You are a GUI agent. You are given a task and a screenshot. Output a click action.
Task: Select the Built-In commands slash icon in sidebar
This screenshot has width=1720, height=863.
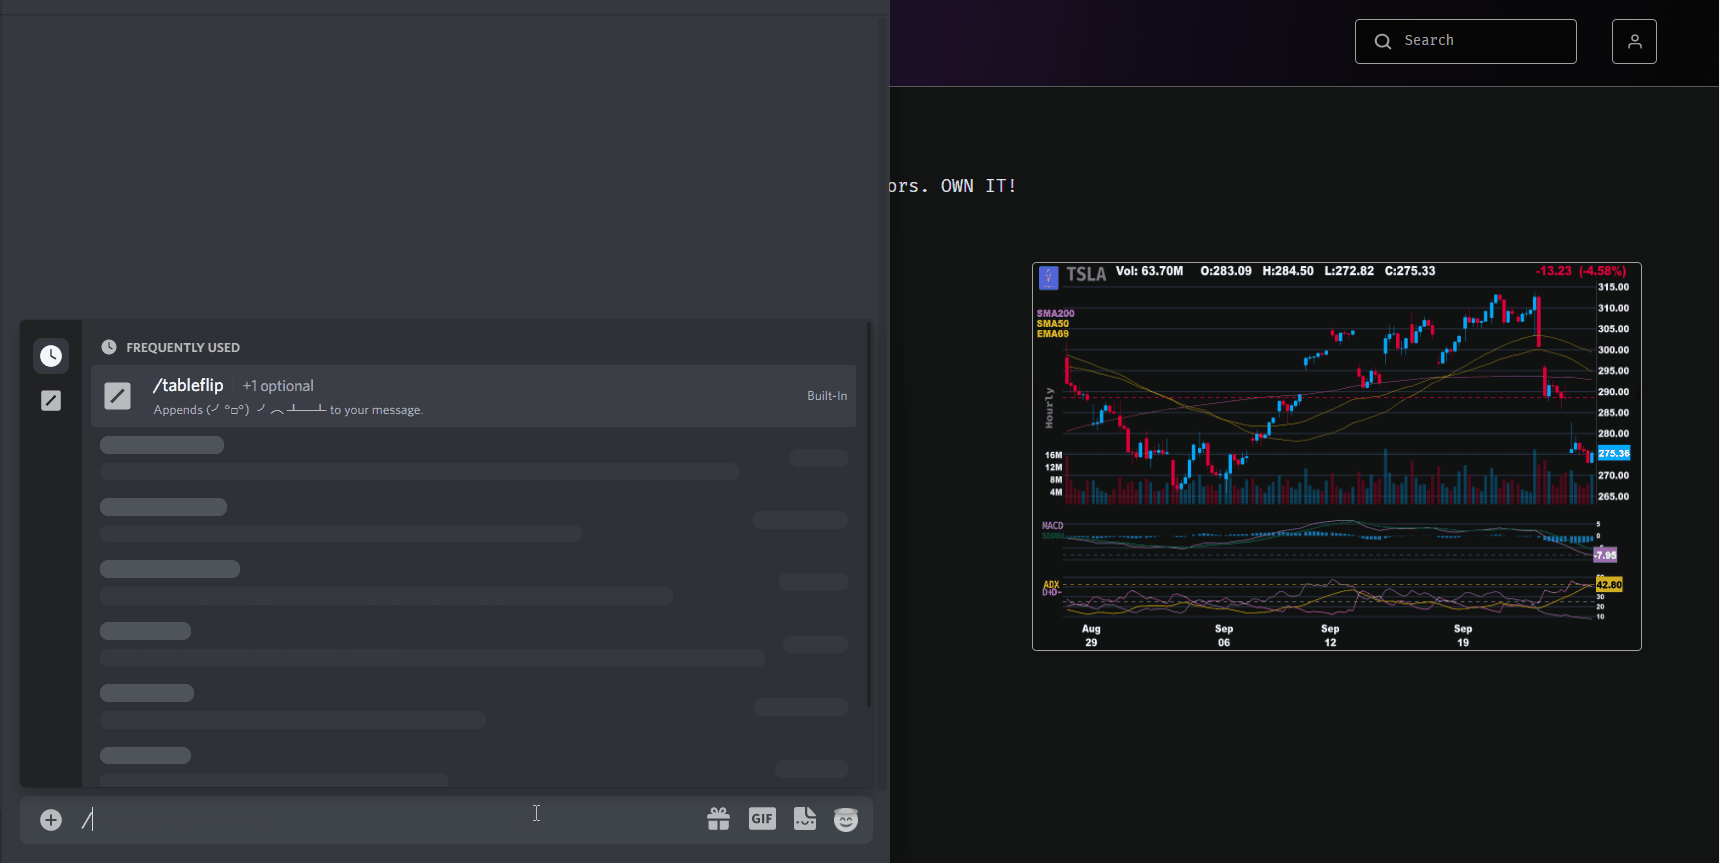tap(51, 400)
